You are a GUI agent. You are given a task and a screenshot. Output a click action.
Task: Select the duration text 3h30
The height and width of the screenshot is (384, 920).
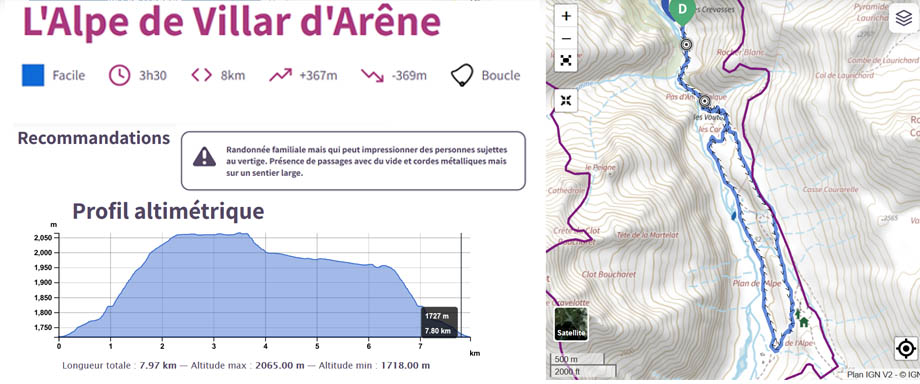point(153,76)
